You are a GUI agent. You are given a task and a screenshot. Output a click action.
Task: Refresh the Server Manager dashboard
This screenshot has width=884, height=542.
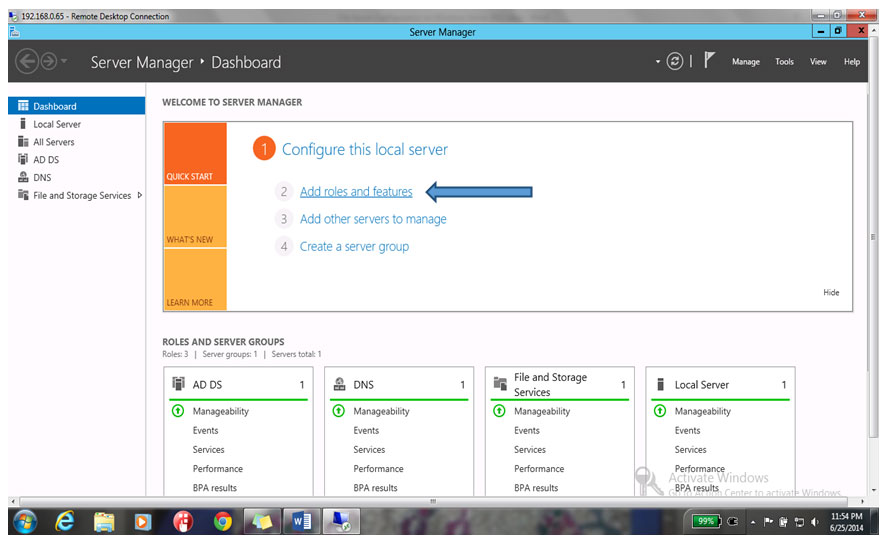tap(675, 61)
